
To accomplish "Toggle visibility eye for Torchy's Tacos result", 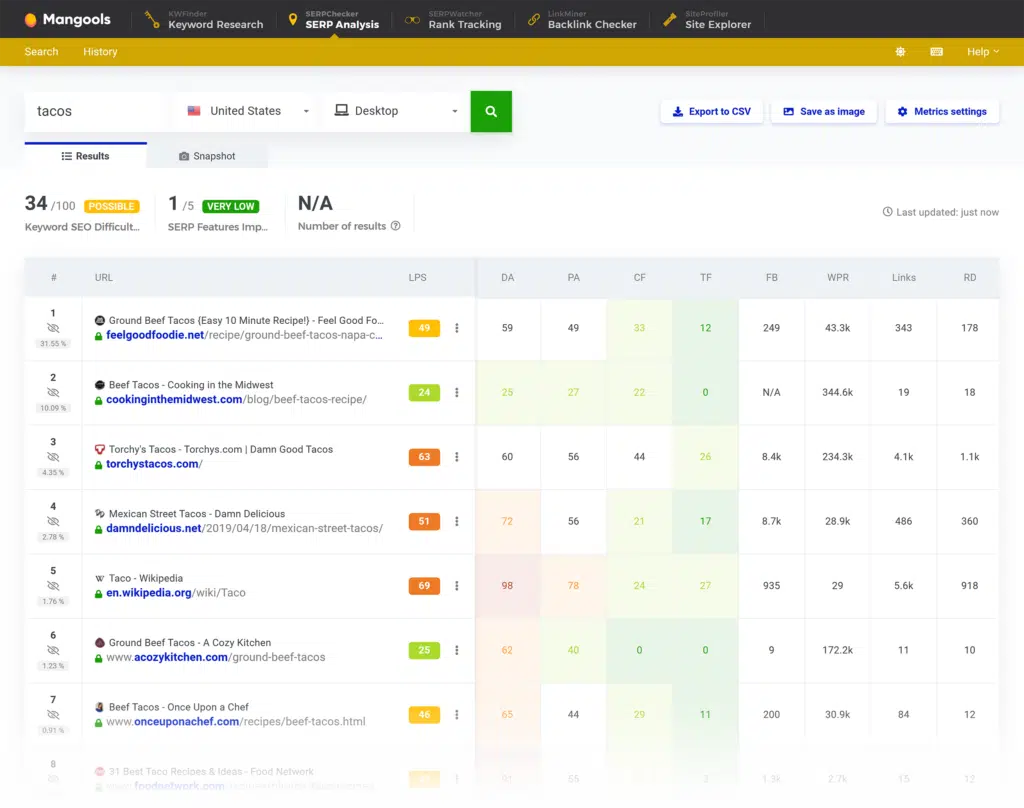I will point(54,457).
